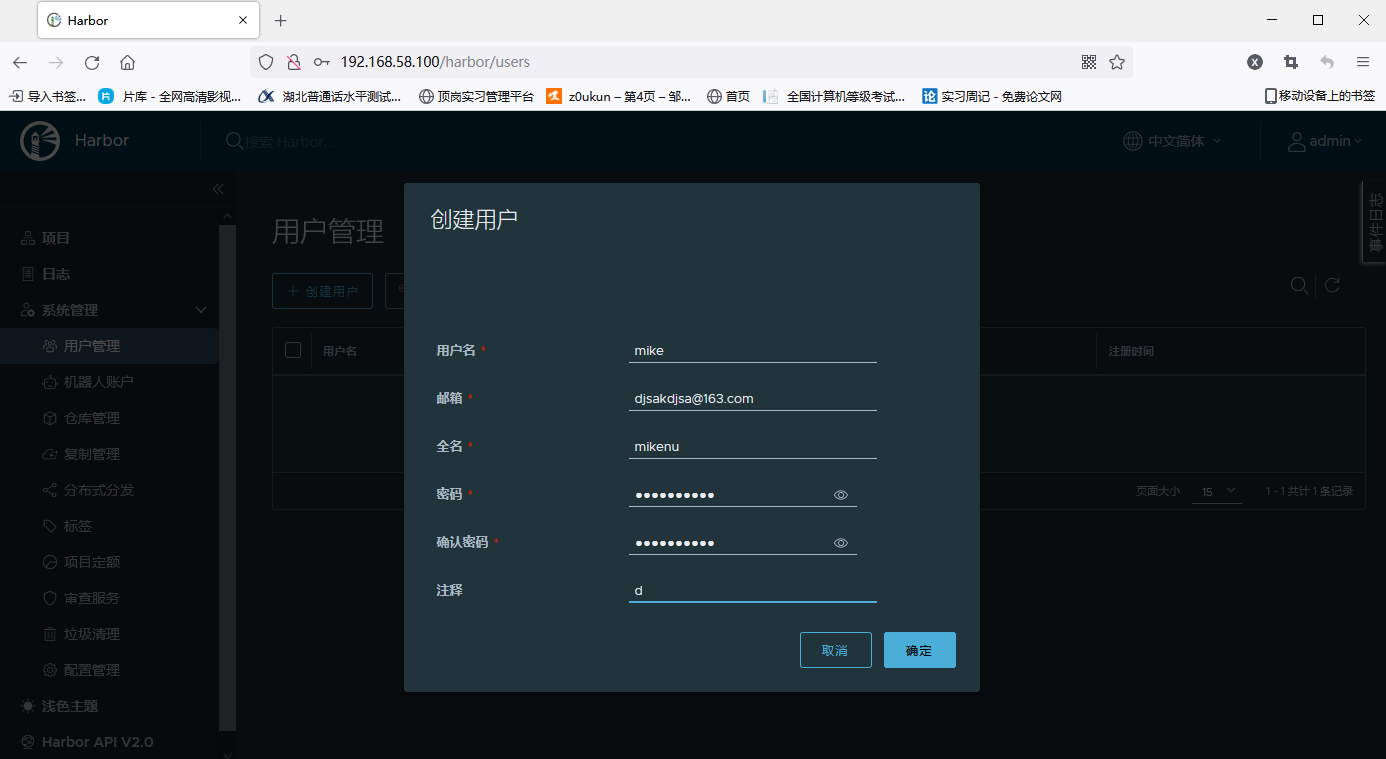
Task: Show the 密码 field password text
Action: pos(840,494)
